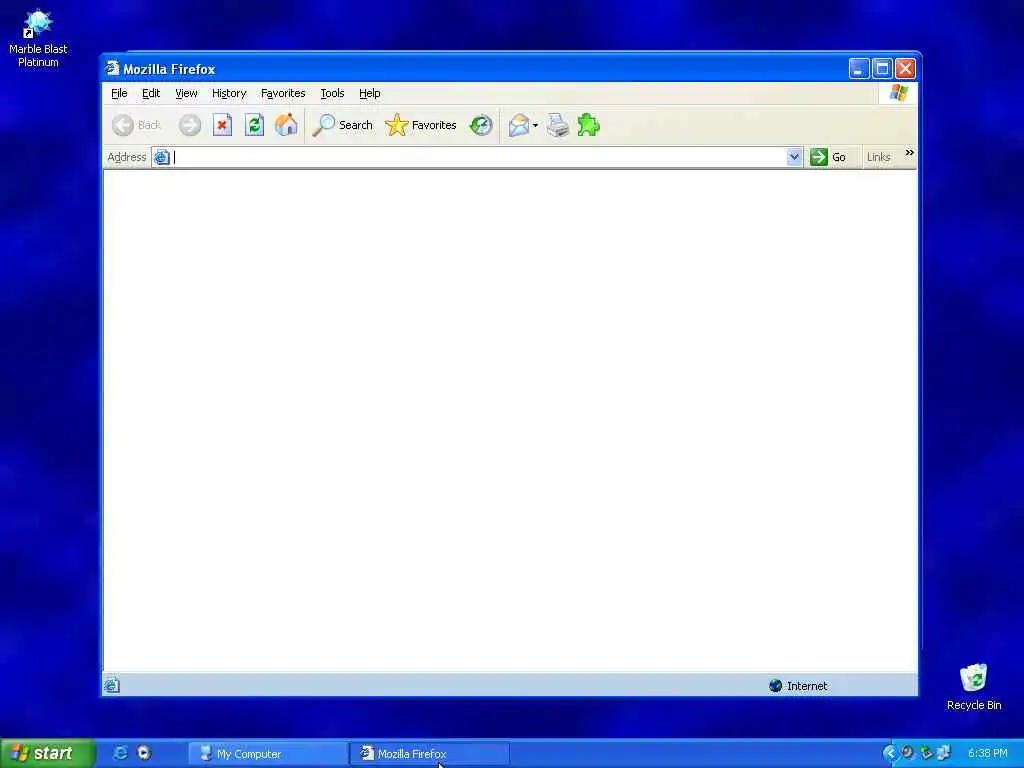The width and height of the screenshot is (1024, 768).
Task: Click the Back navigation button
Action: coord(136,125)
